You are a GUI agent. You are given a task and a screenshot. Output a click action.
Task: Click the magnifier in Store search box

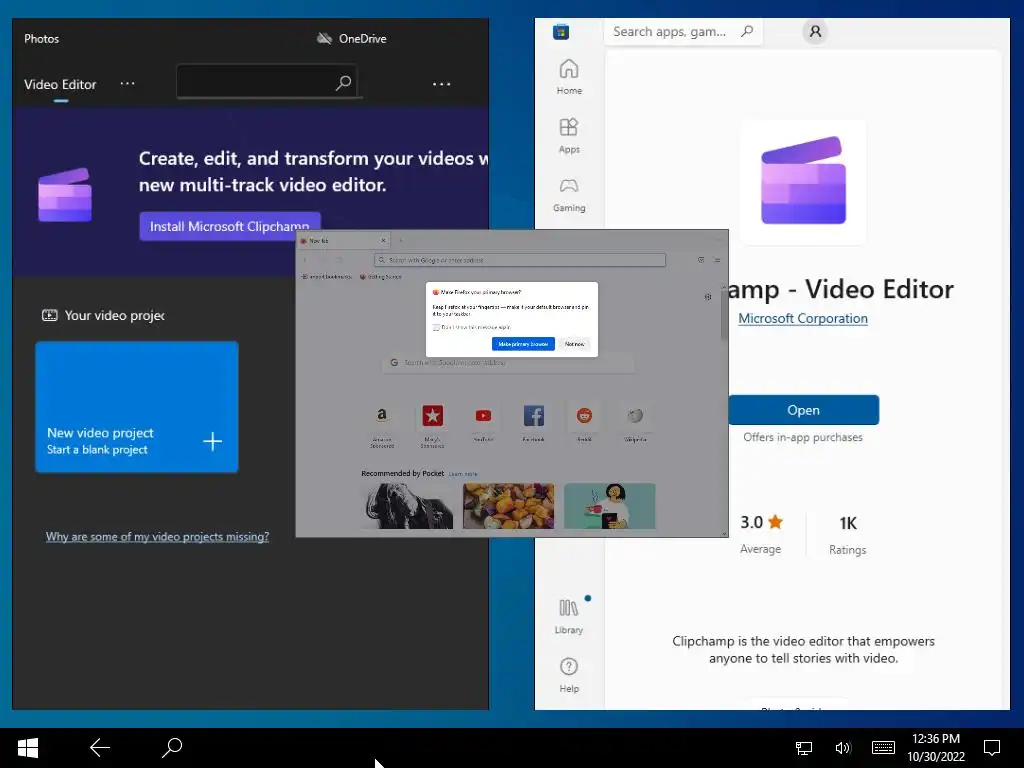747,31
